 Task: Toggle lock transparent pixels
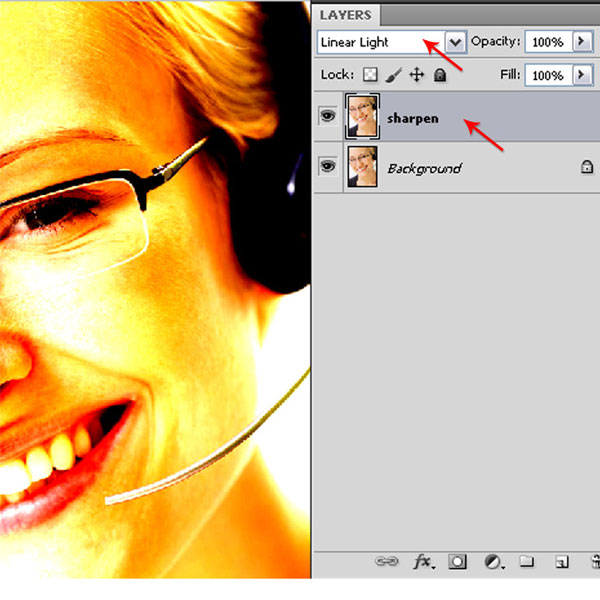tap(370, 75)
